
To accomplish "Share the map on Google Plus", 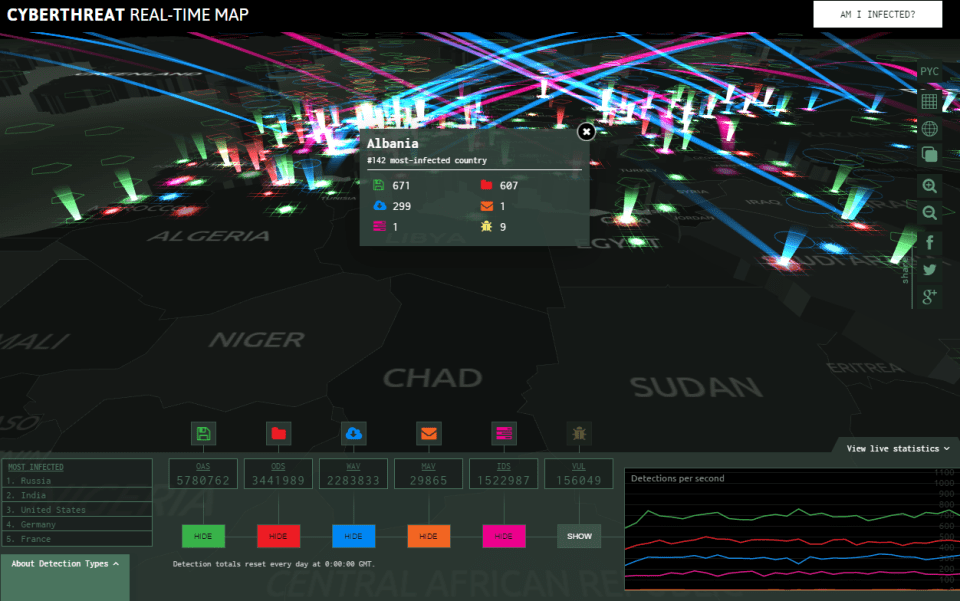I will [929, 295].
